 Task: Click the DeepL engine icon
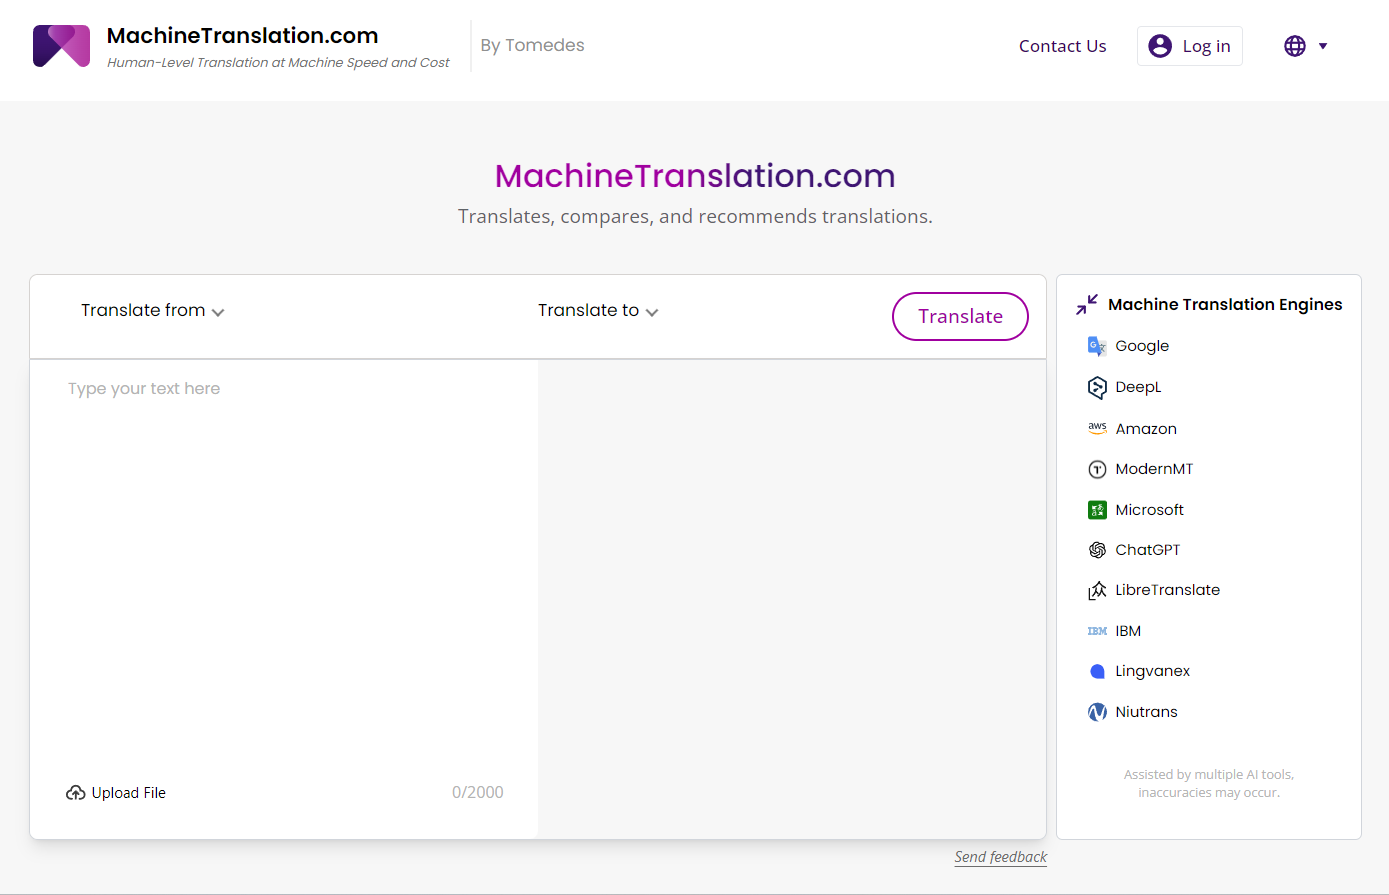tap(1097, 387)
